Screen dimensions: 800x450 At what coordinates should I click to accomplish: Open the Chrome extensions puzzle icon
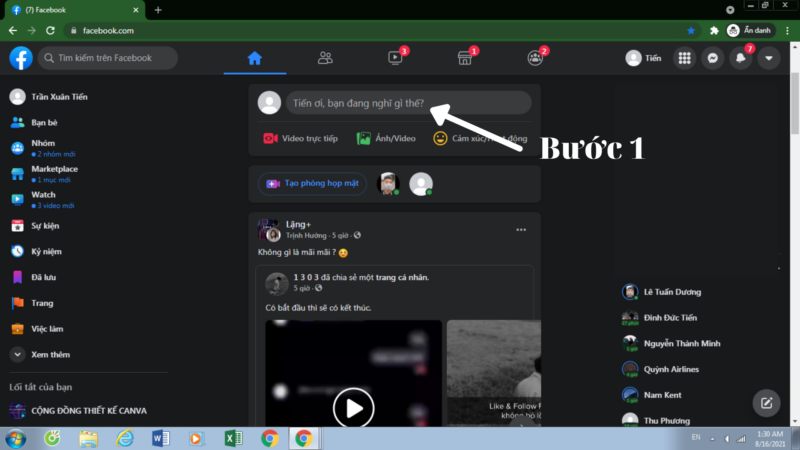[x=714, y=31]
